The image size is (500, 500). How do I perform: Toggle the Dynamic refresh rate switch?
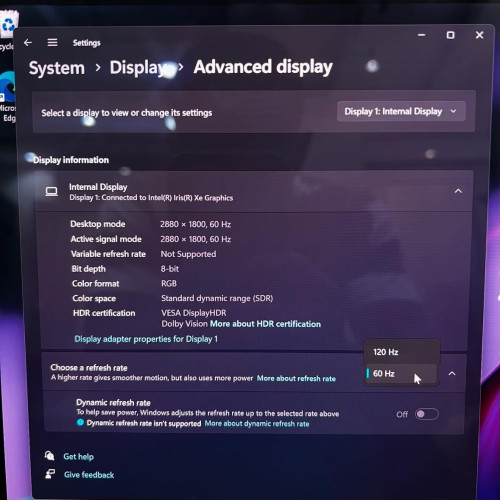[427, 414]
